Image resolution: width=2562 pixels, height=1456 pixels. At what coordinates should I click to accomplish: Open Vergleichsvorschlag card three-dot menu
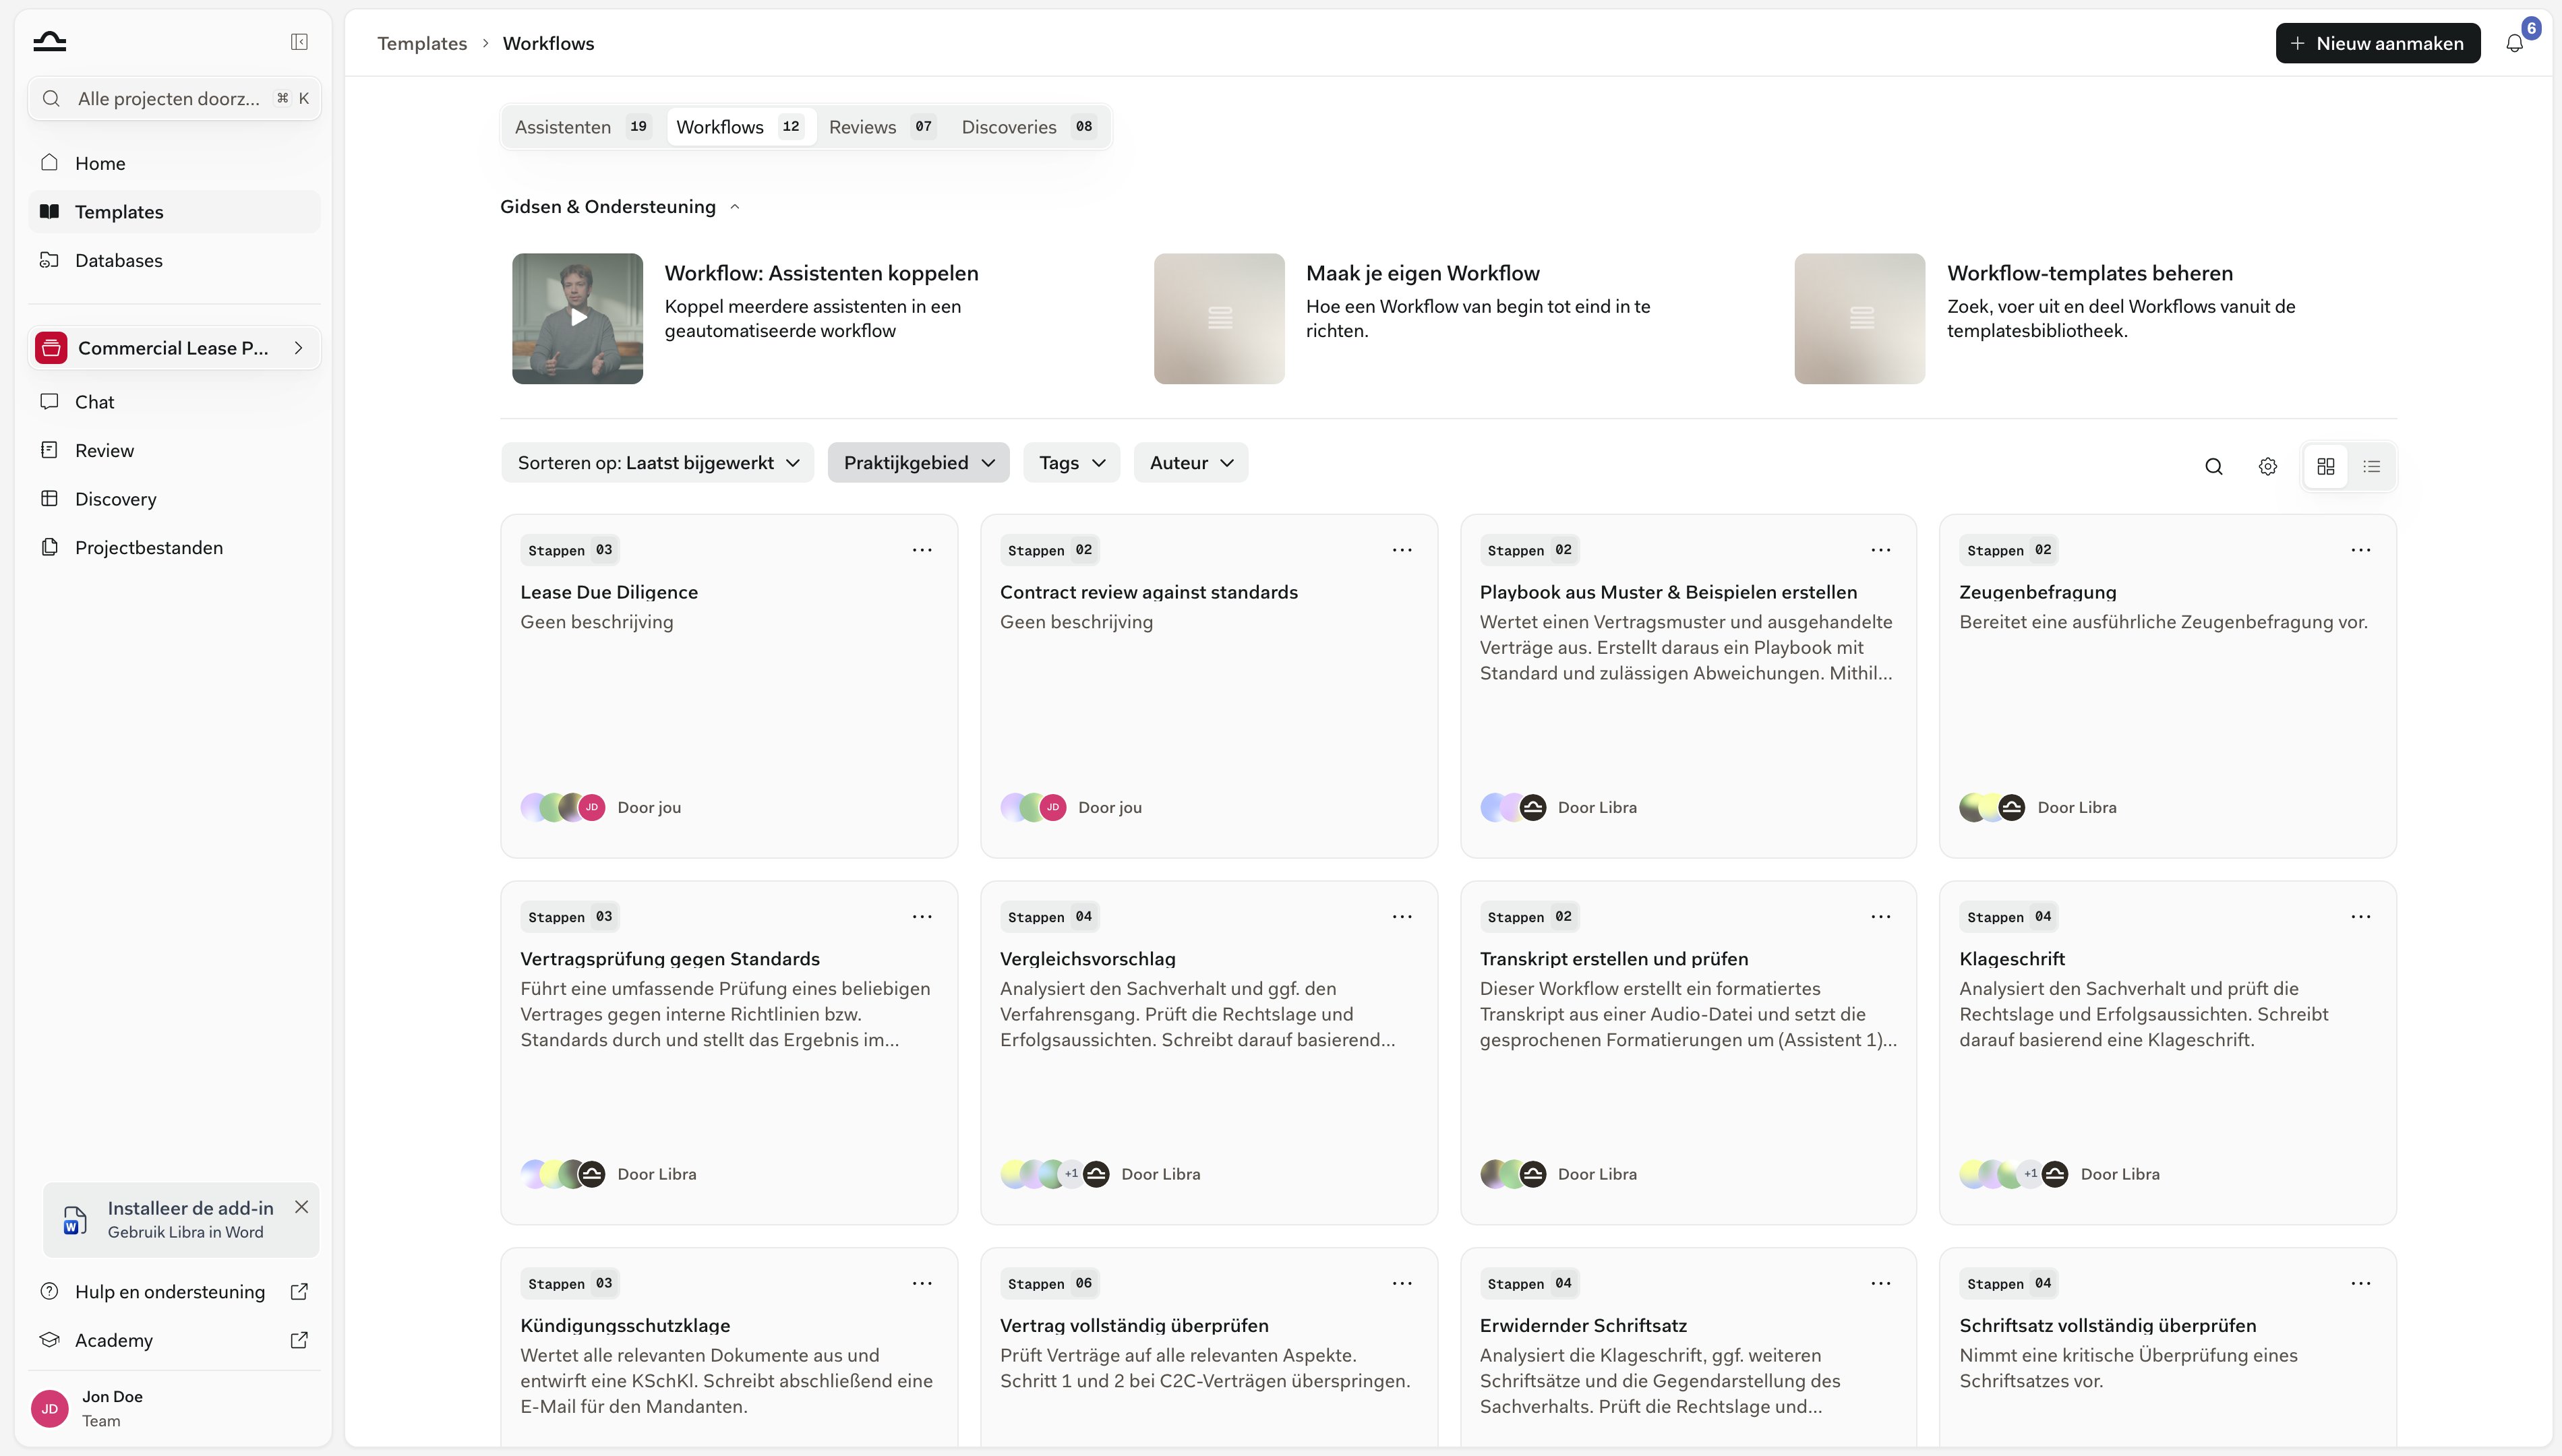(1402, 917)
